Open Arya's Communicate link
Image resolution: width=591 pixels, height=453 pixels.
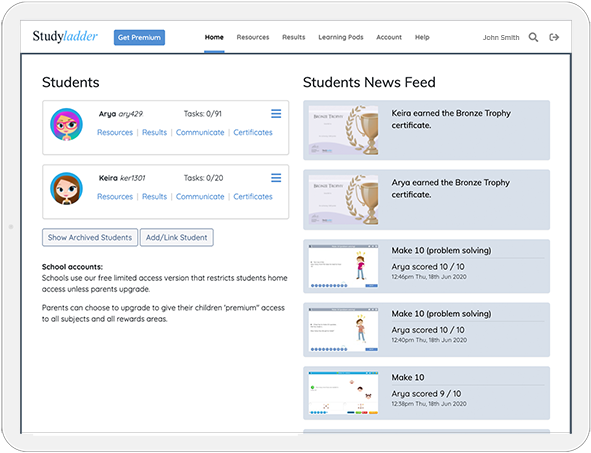click(200, 132)
